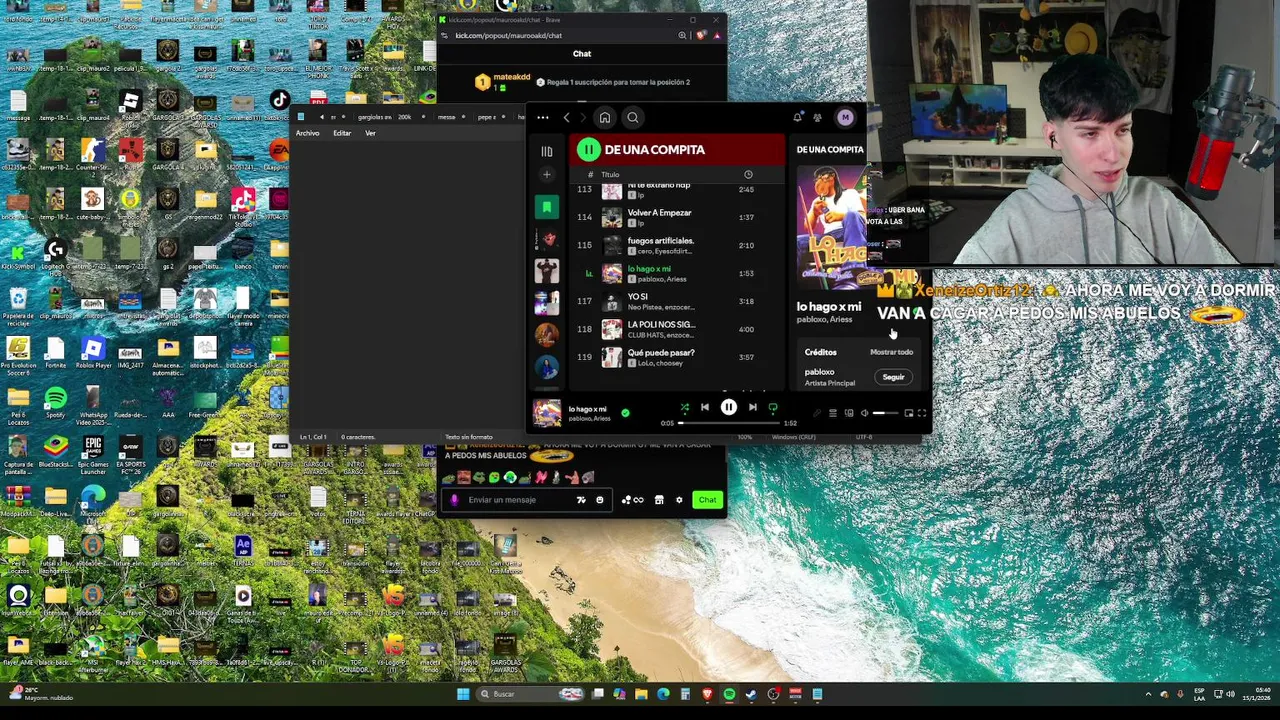This screenshot has width=1280, height=720.
Task: Click chat user mateakdd
Action: [x=510, y=75]
